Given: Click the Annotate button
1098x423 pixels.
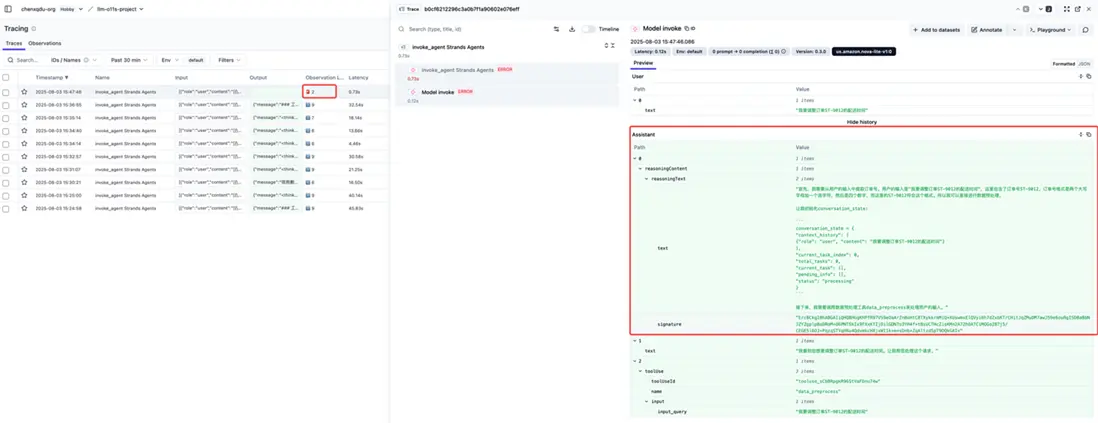Looking at the screenshot, I should coord(987,30).
